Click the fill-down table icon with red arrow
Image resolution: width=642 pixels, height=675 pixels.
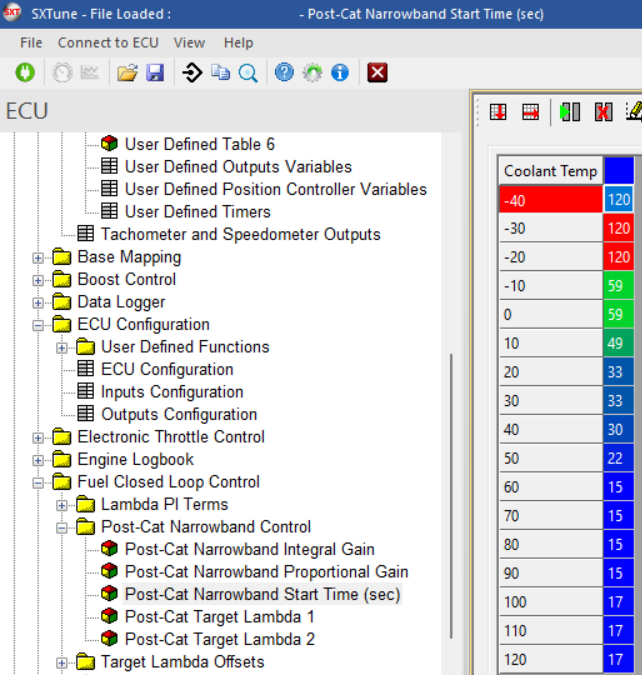(498, 112)
